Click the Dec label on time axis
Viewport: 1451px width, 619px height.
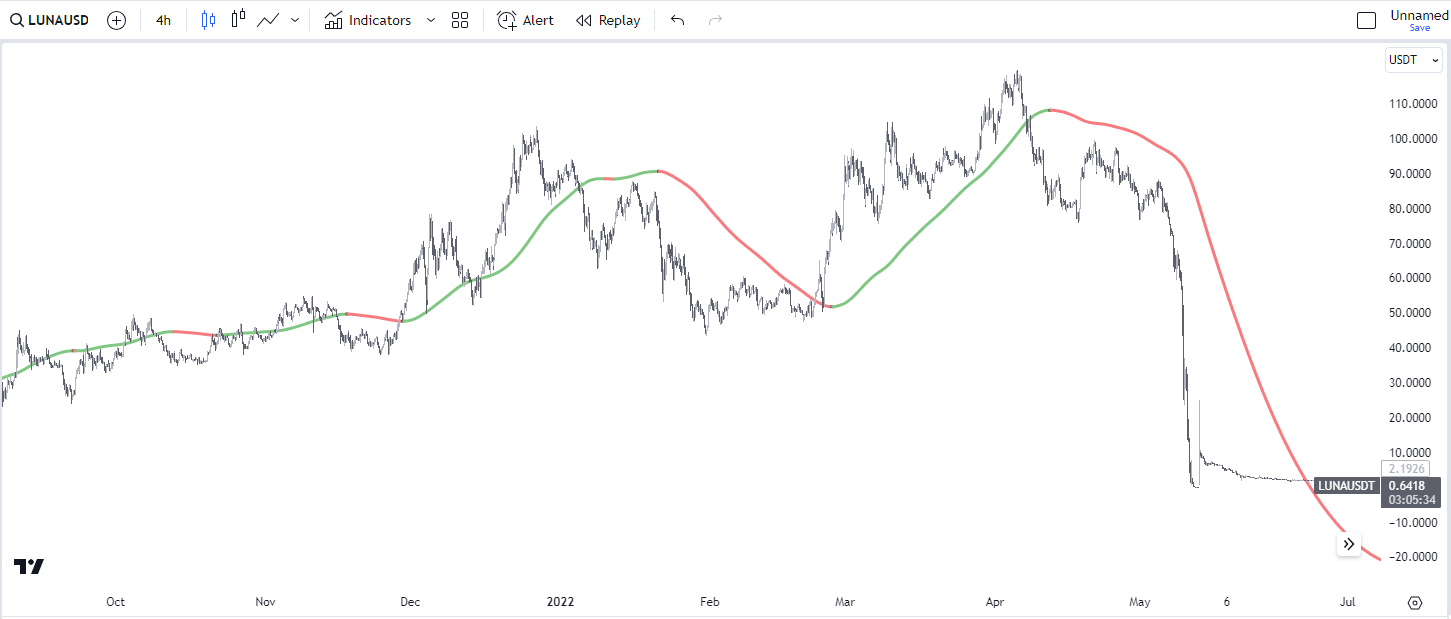tap(410, 602)
